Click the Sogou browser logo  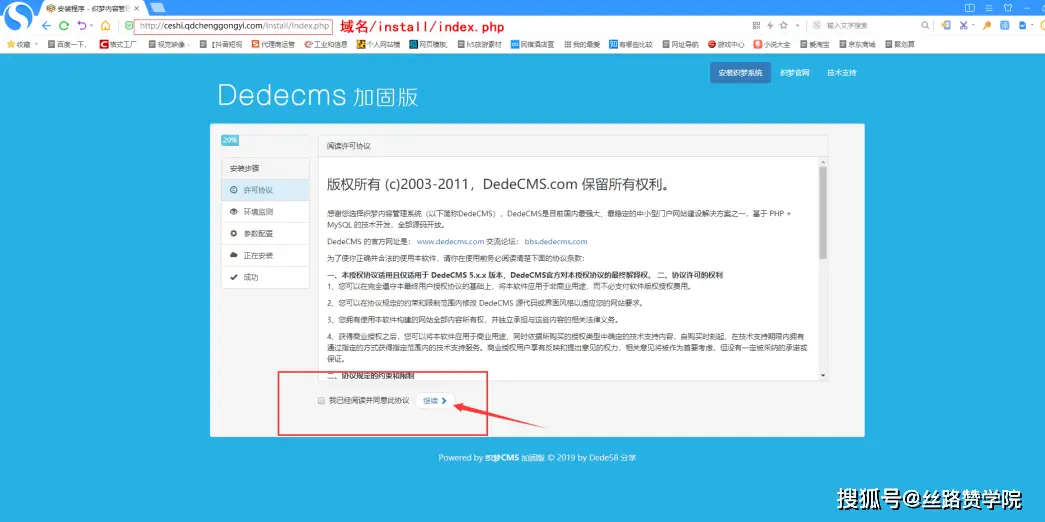19,17
